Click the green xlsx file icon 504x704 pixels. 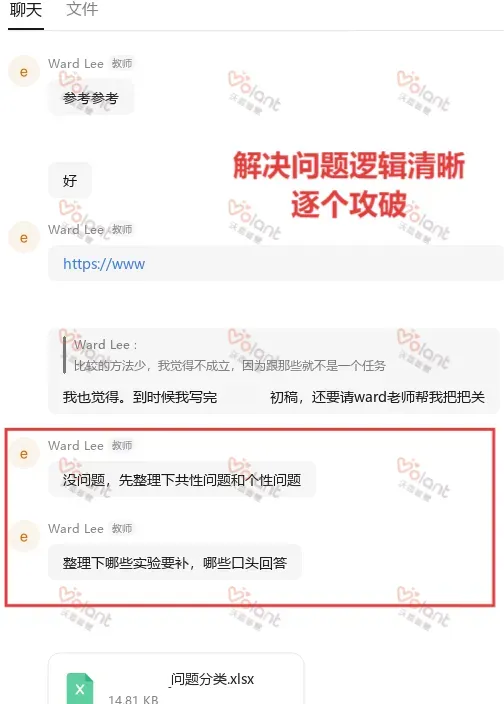click(80, 688)
